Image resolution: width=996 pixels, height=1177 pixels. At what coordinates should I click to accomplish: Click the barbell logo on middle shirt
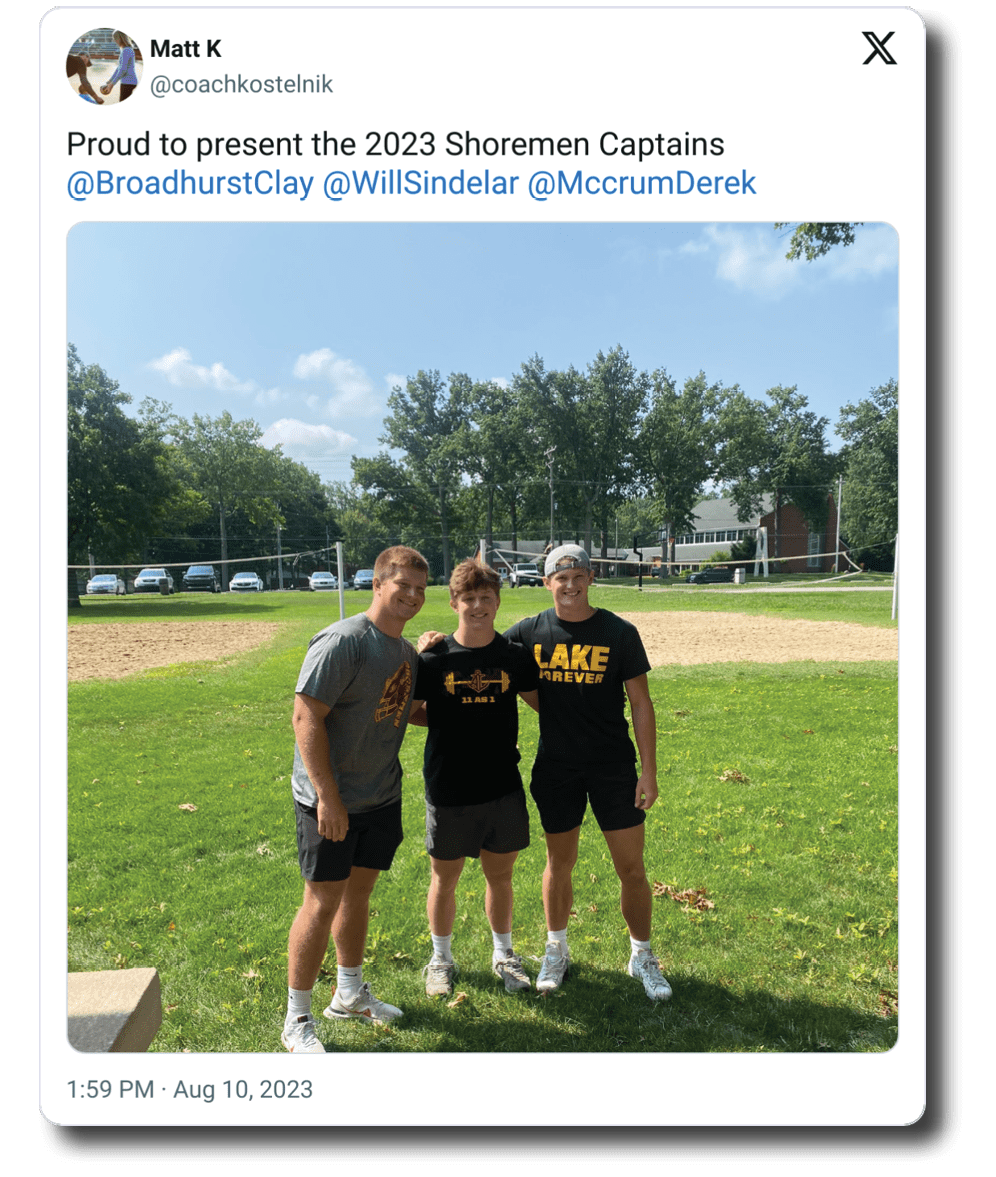[x=477, y=683]
